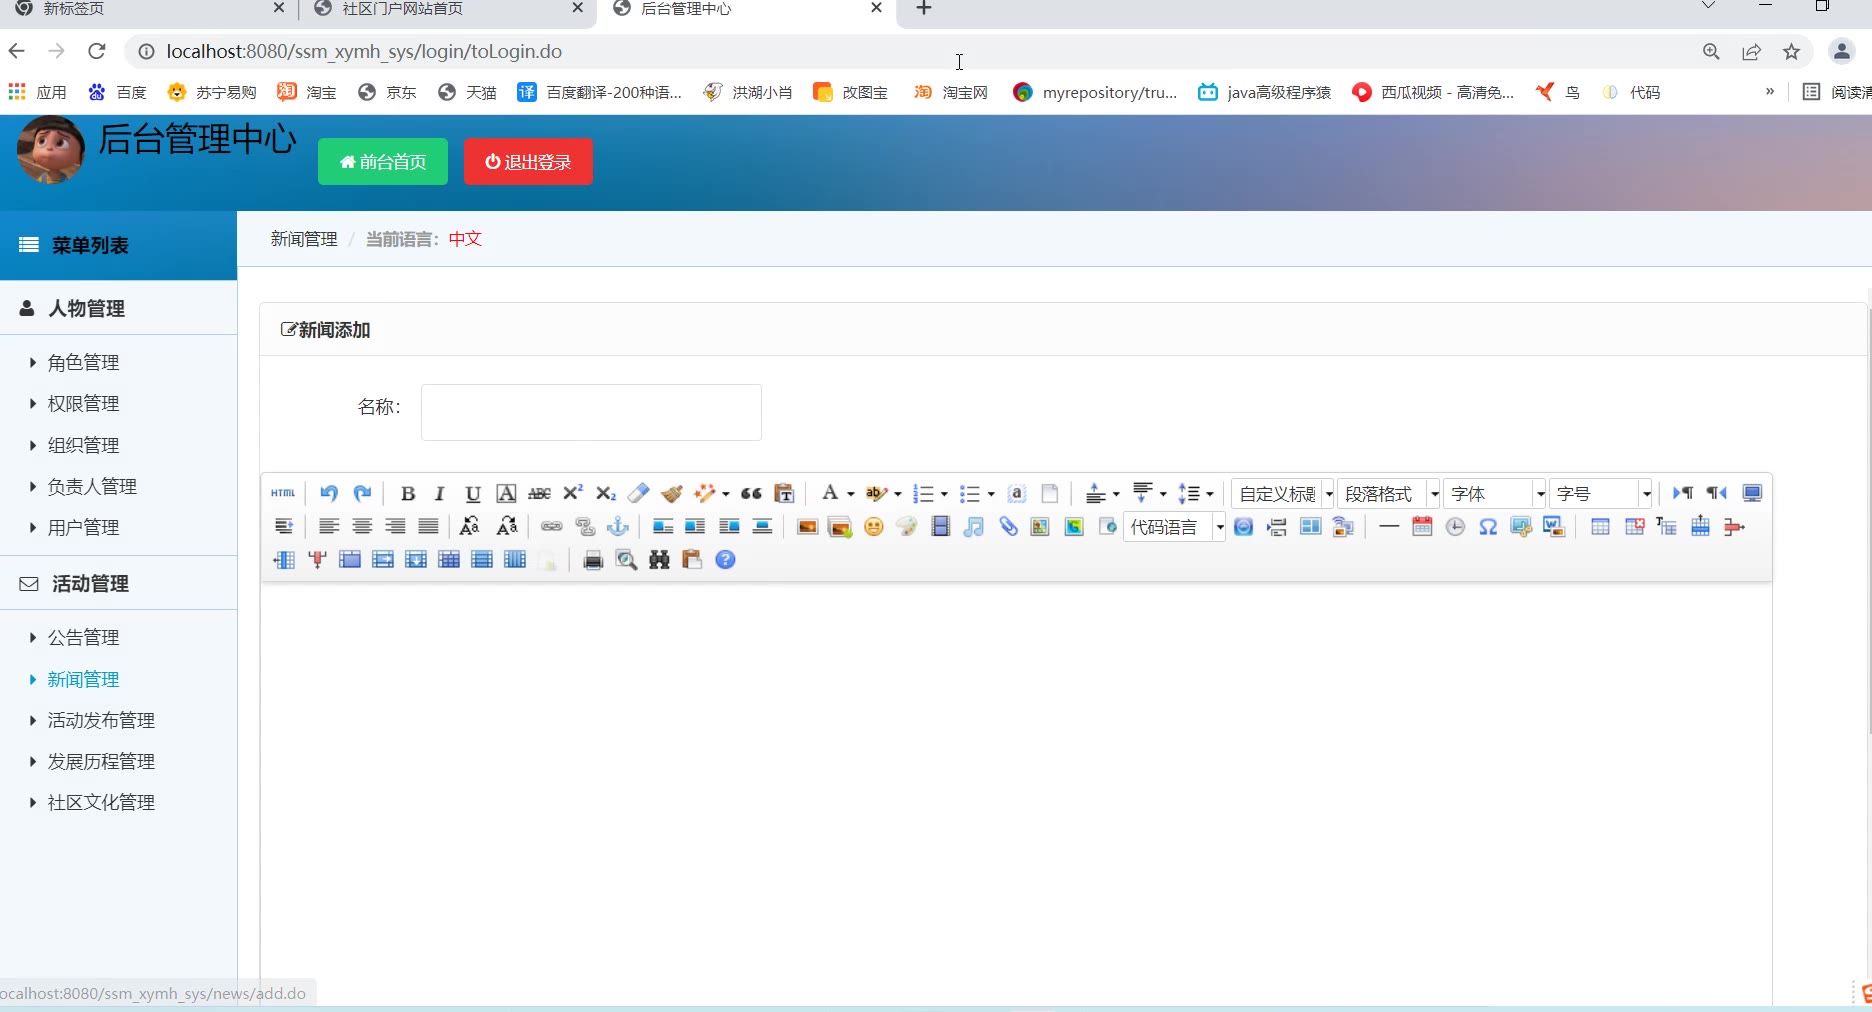
Task: Switch to the 社区门户网站首页 browser tab
Action: 447,9
